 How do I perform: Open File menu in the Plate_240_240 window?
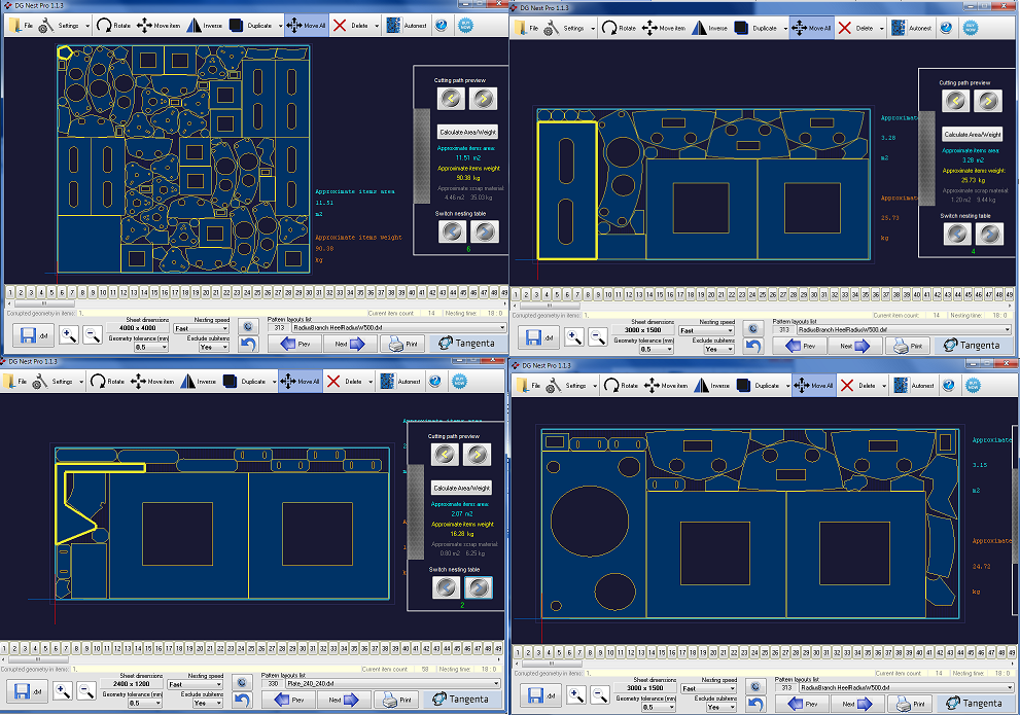tap(18, 381)
